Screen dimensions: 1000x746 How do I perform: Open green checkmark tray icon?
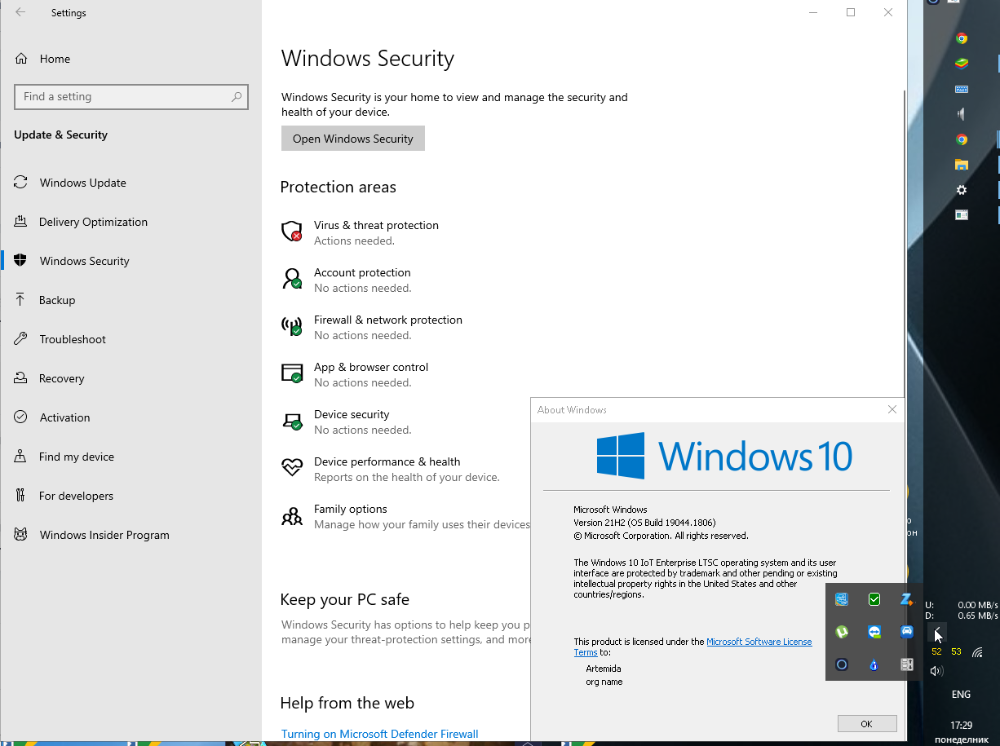coord(874,599)
